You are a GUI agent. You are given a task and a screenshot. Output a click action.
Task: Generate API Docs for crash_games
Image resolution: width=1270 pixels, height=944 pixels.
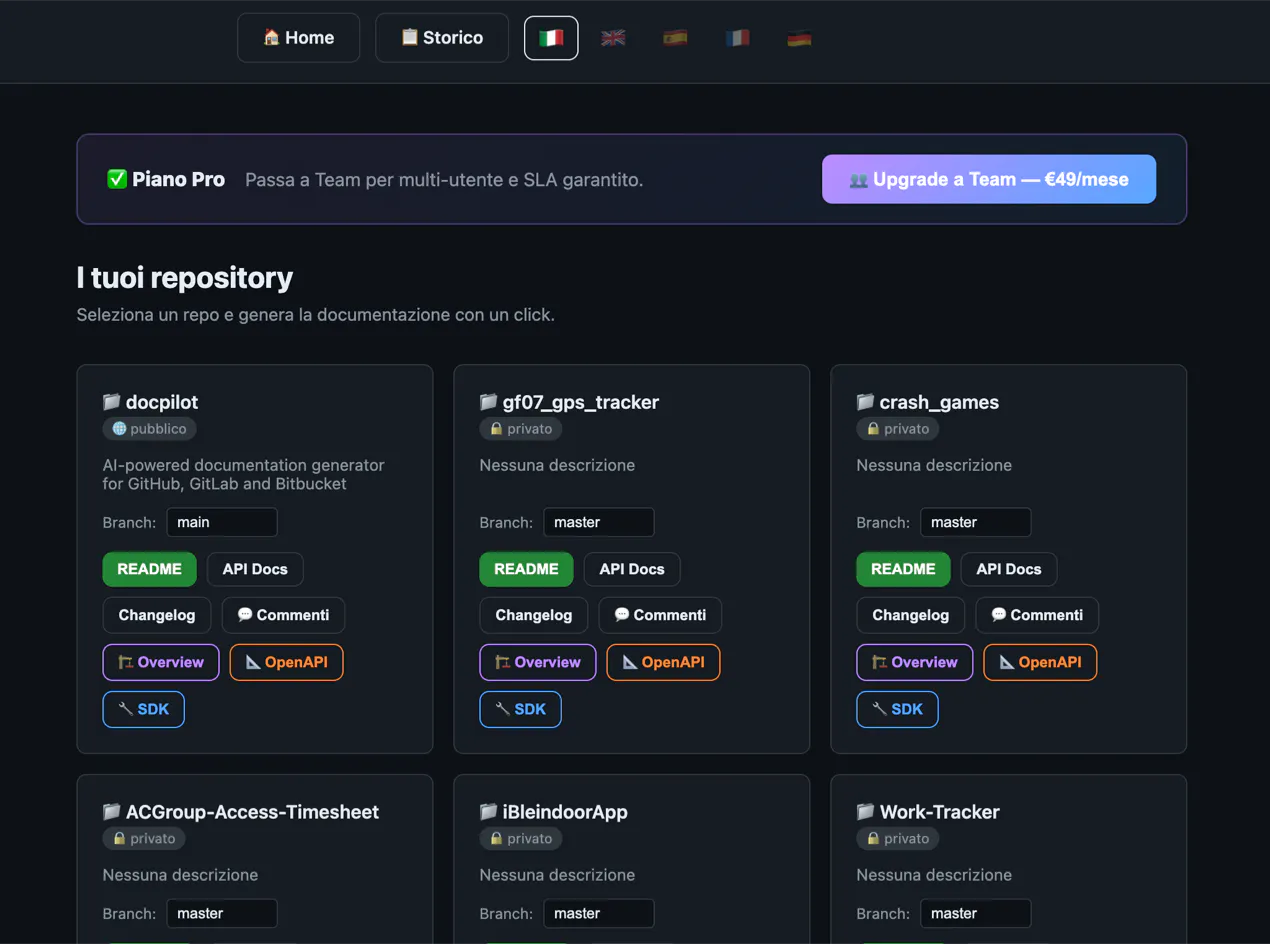pos(1009,569)
